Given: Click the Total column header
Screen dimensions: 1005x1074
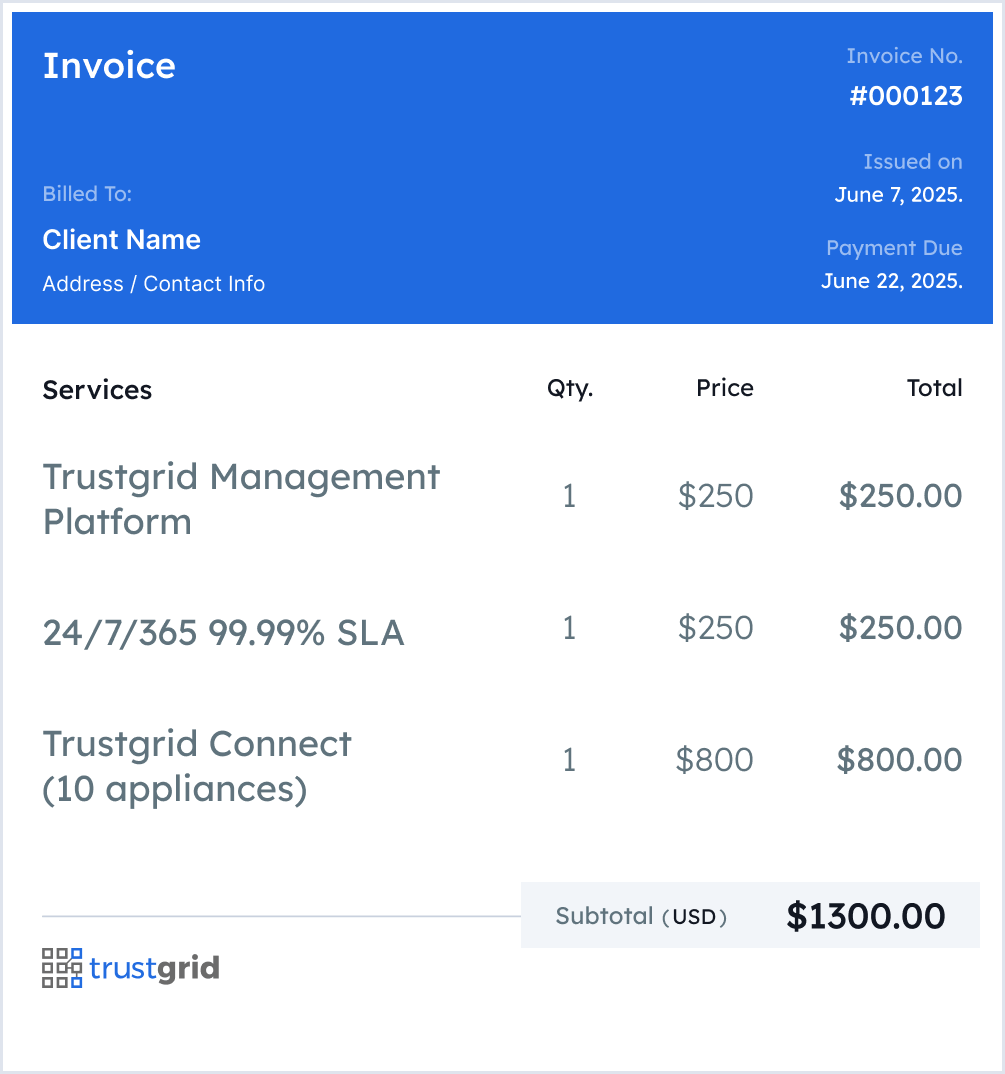Looking at the screenshot, I should pyautogui.click(x=934, y=388).
